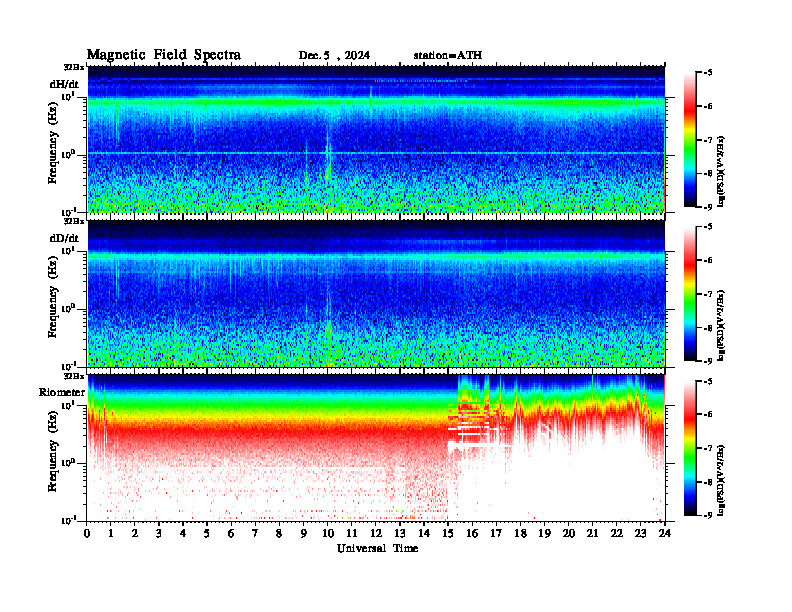
Task: Click the '32Hz' label atop Riometer panel
Action: coord(74,376)
